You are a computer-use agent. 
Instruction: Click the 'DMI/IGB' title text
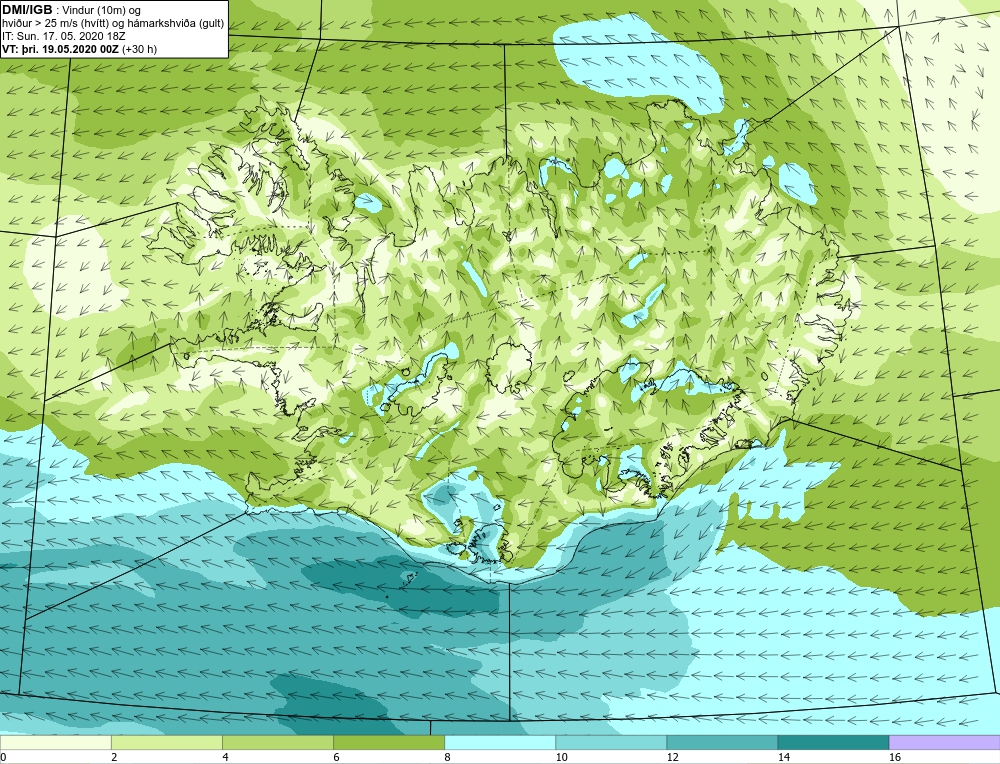(x=27, y=10)
